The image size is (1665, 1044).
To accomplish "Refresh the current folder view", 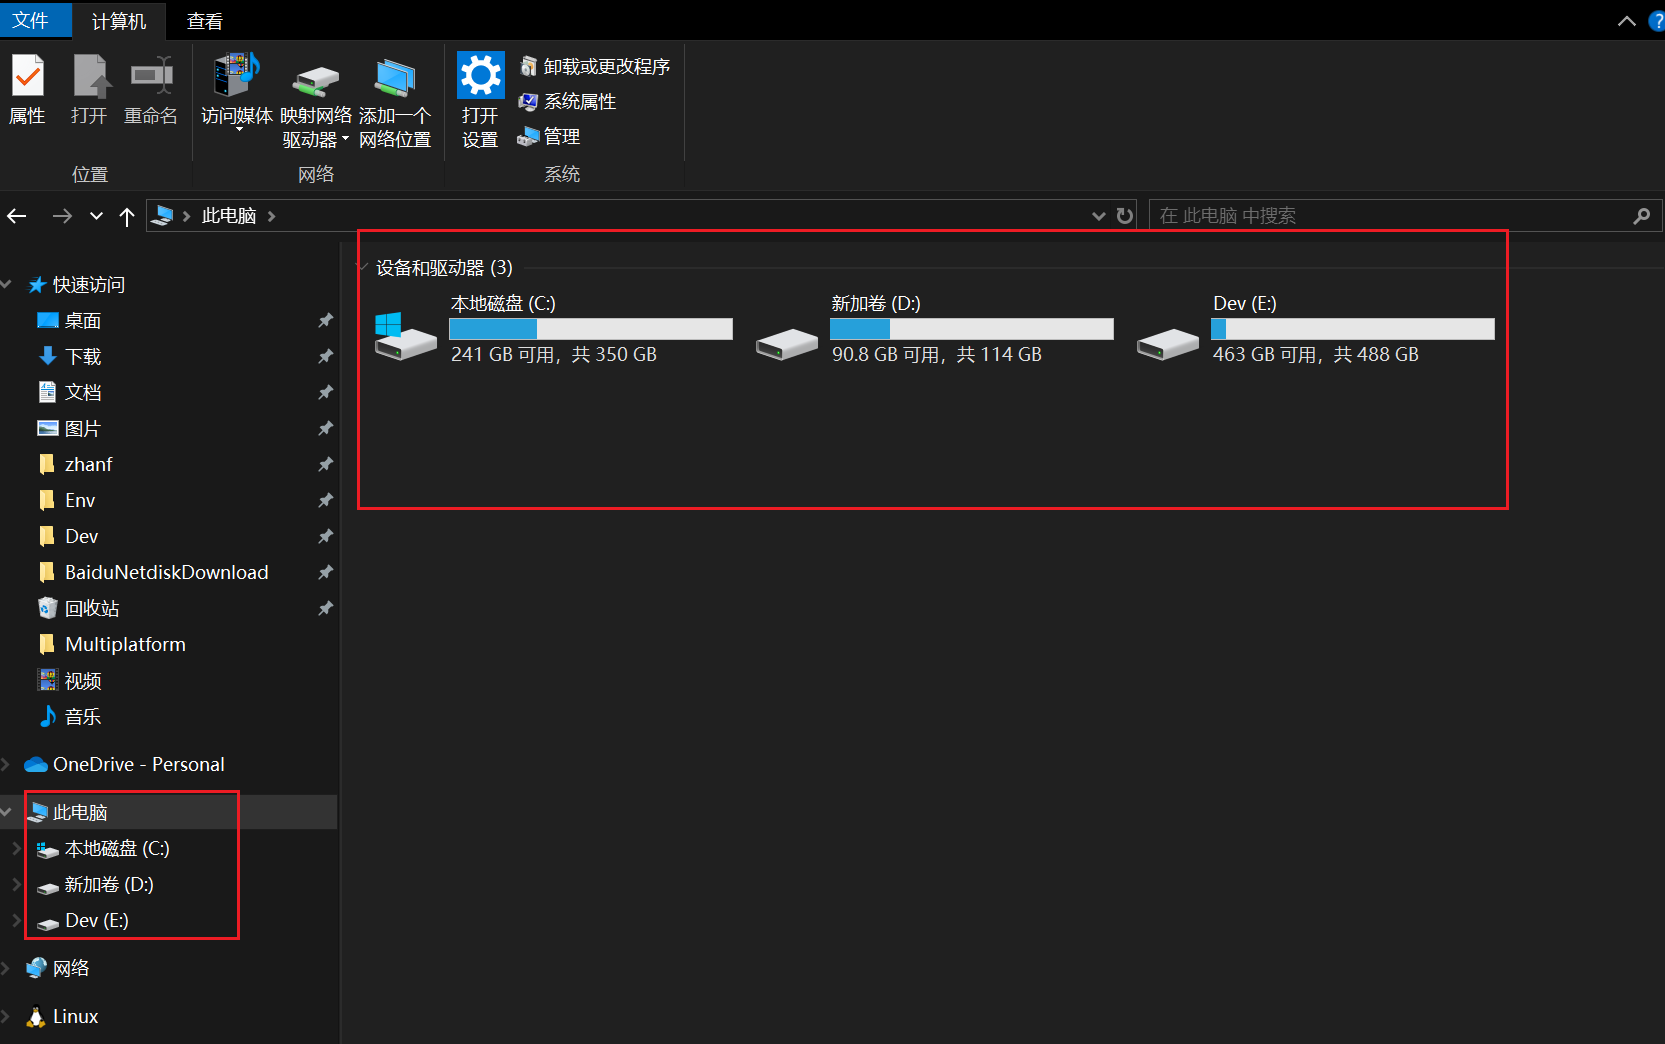I will 1125,216.
